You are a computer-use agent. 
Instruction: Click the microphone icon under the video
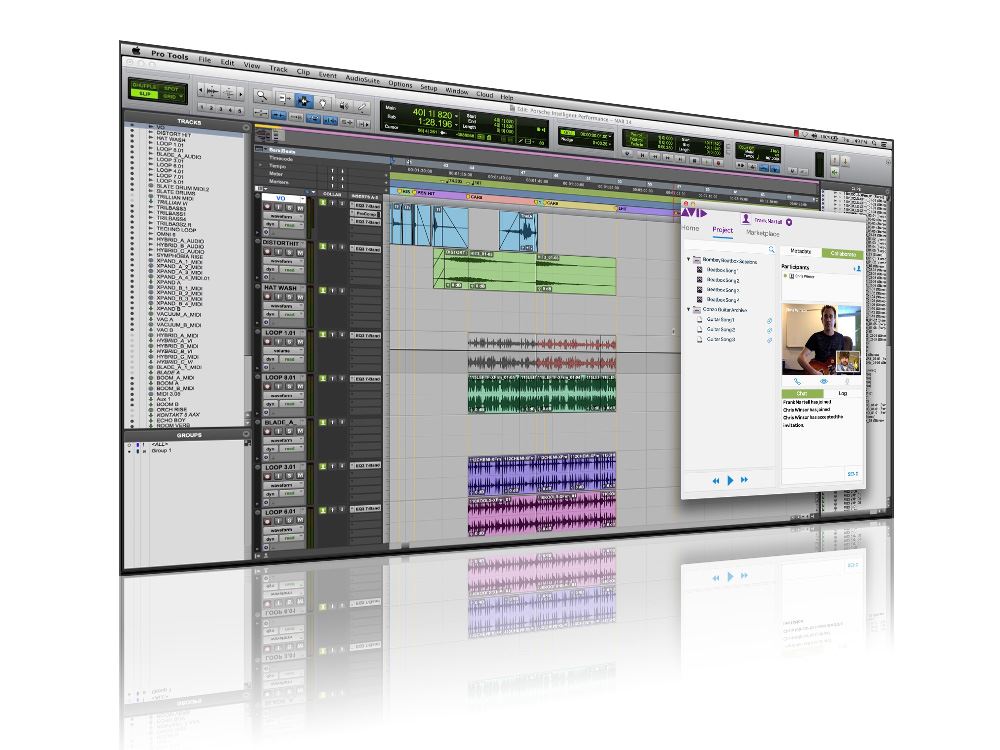pos(848,381)
